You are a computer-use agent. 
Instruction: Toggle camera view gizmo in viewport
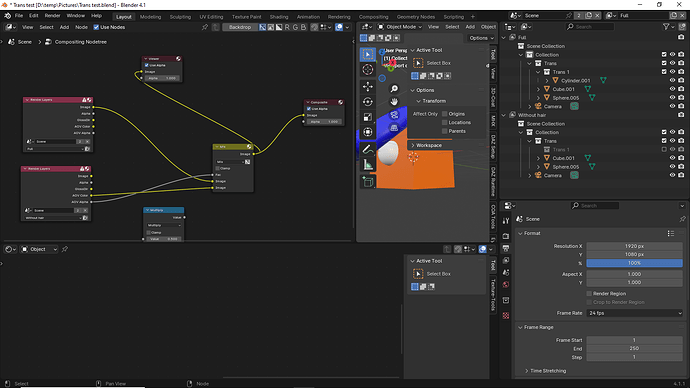coord(394,115)
